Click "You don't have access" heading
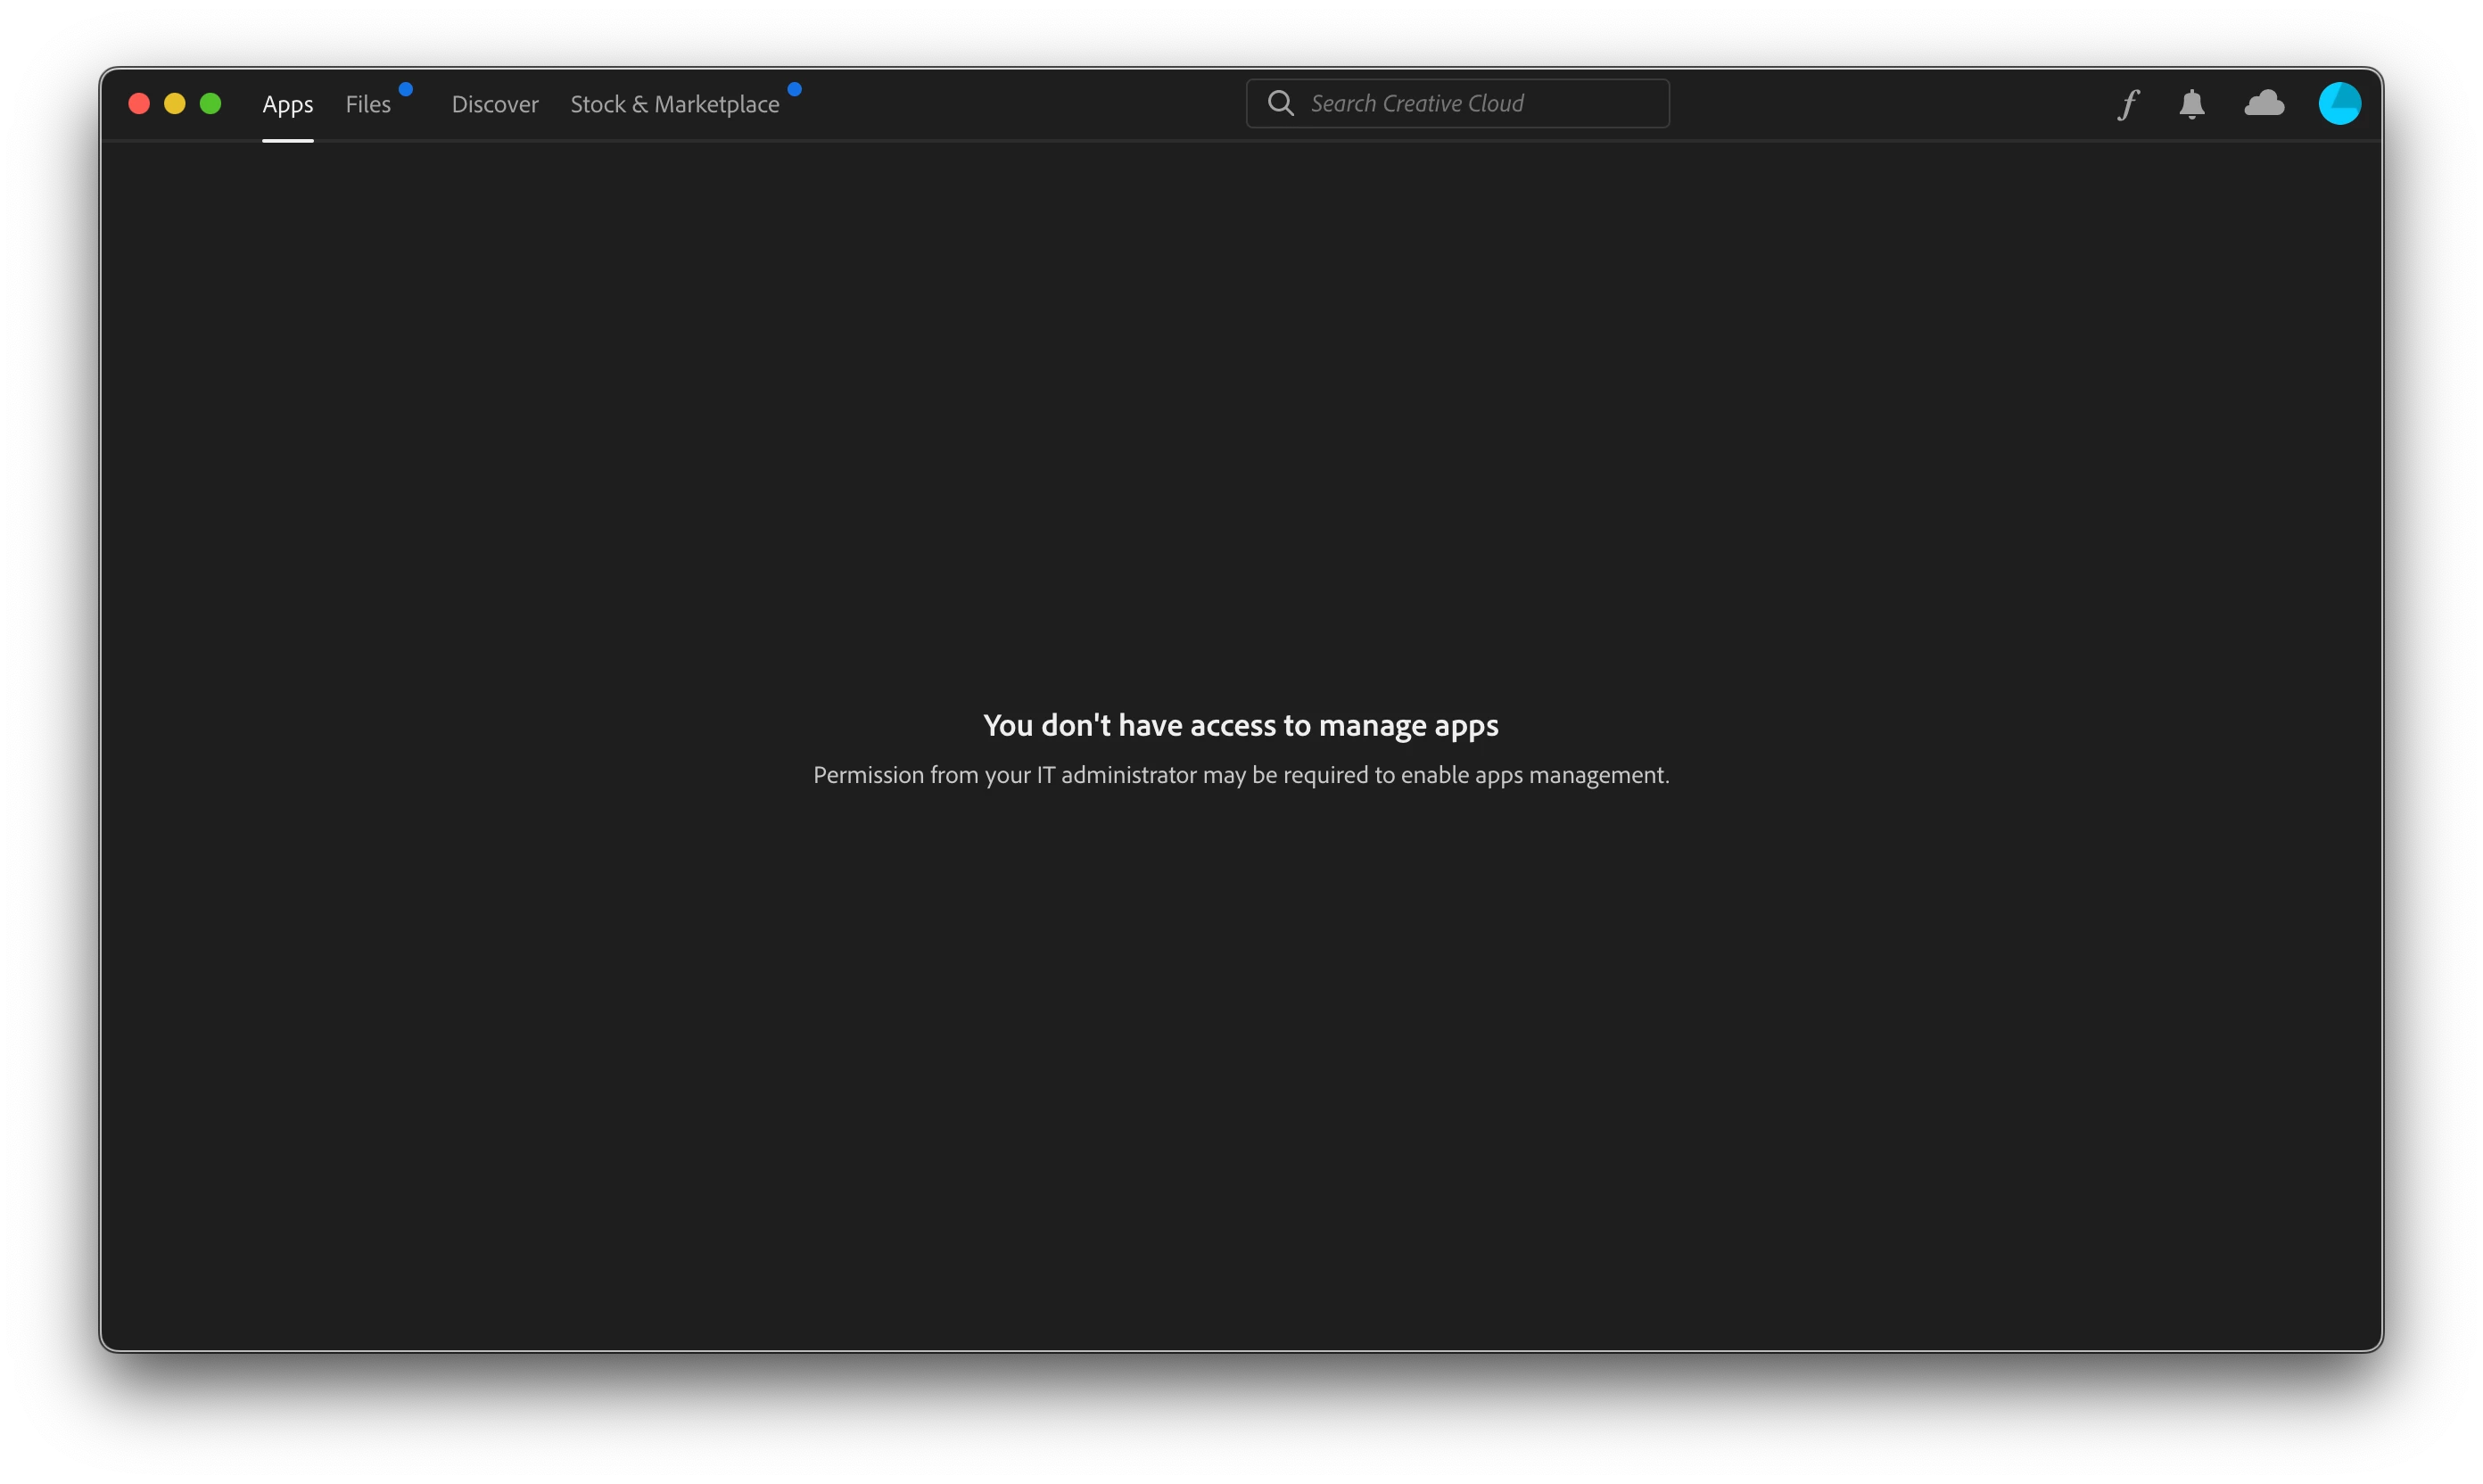Image resolution: width=2483 pixels, height=1484 pixels. [1130, 725]
